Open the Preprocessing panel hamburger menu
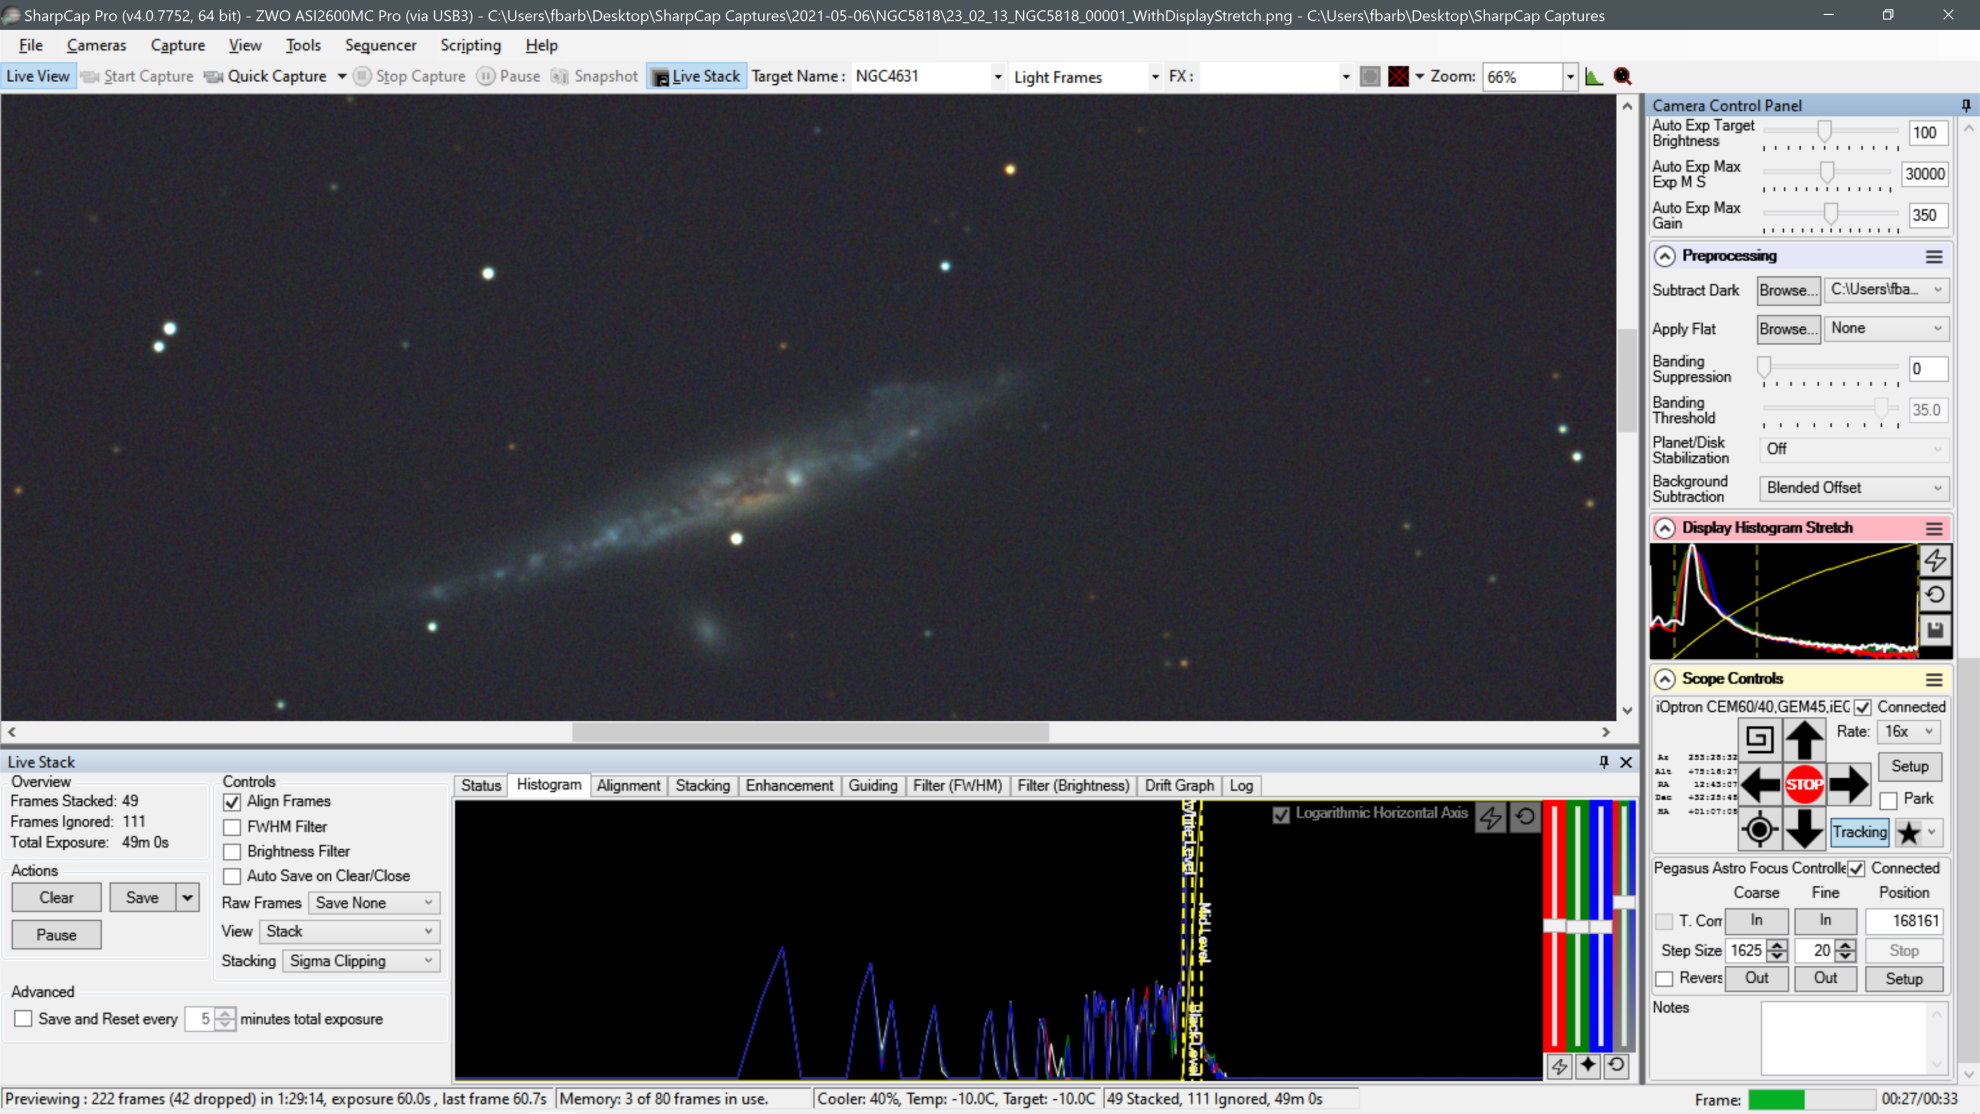1980x1114 pixels. tap(1934, 257)
